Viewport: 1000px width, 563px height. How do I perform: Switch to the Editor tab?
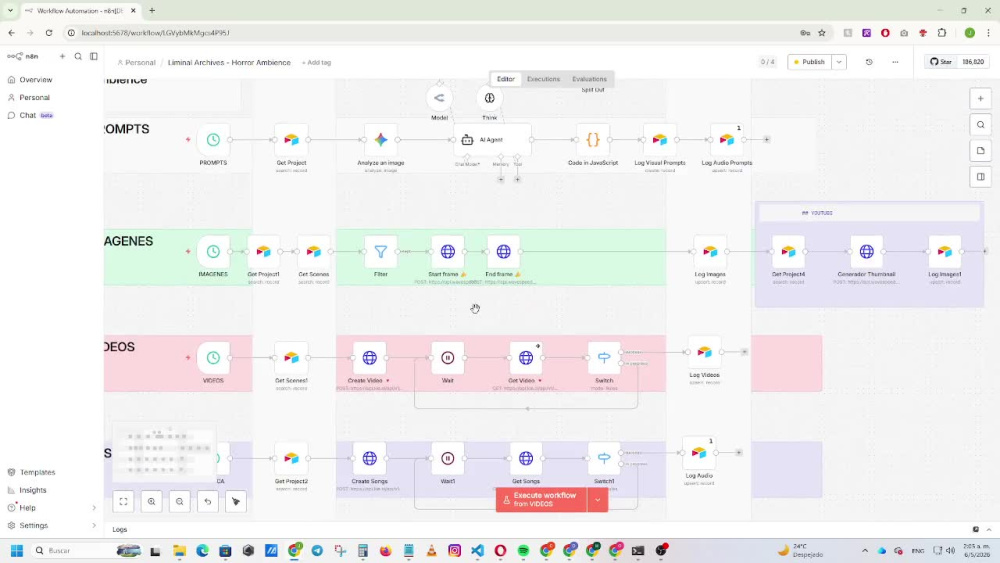pos(506,79)
